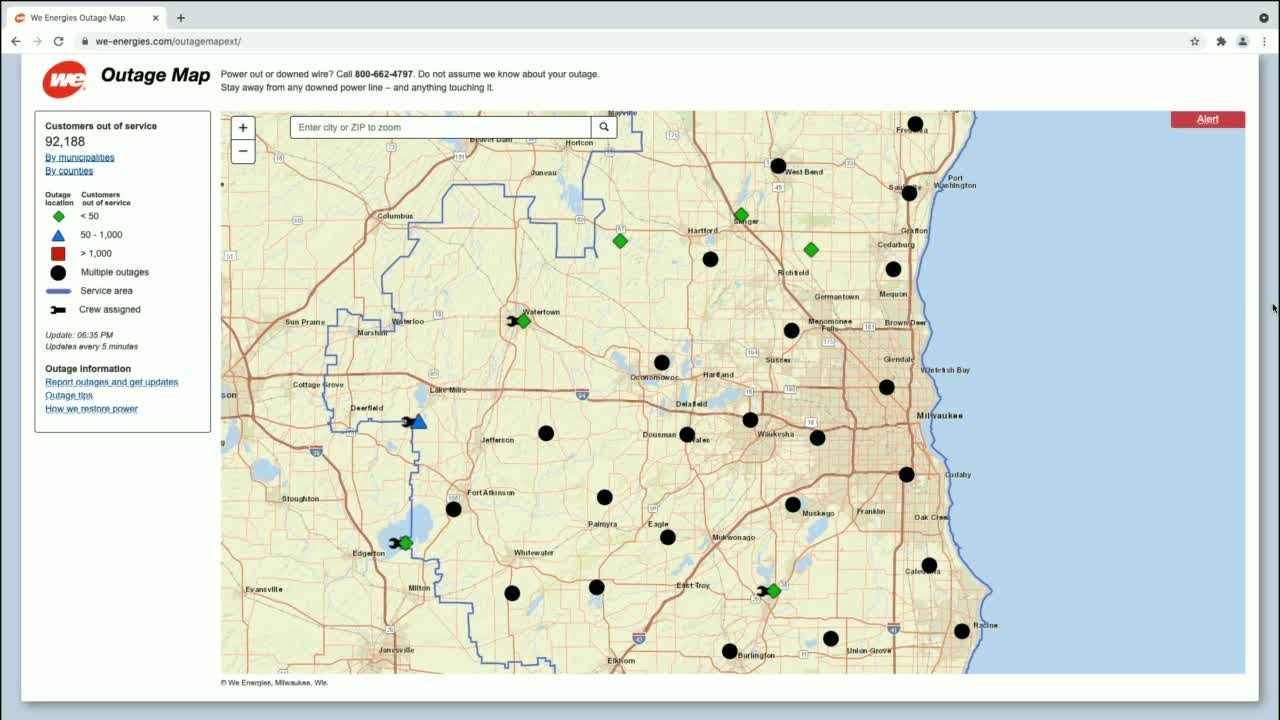Select the outage marker near Caledonia
Viewport: 1280px width, 720px height.
pos(929,565)
